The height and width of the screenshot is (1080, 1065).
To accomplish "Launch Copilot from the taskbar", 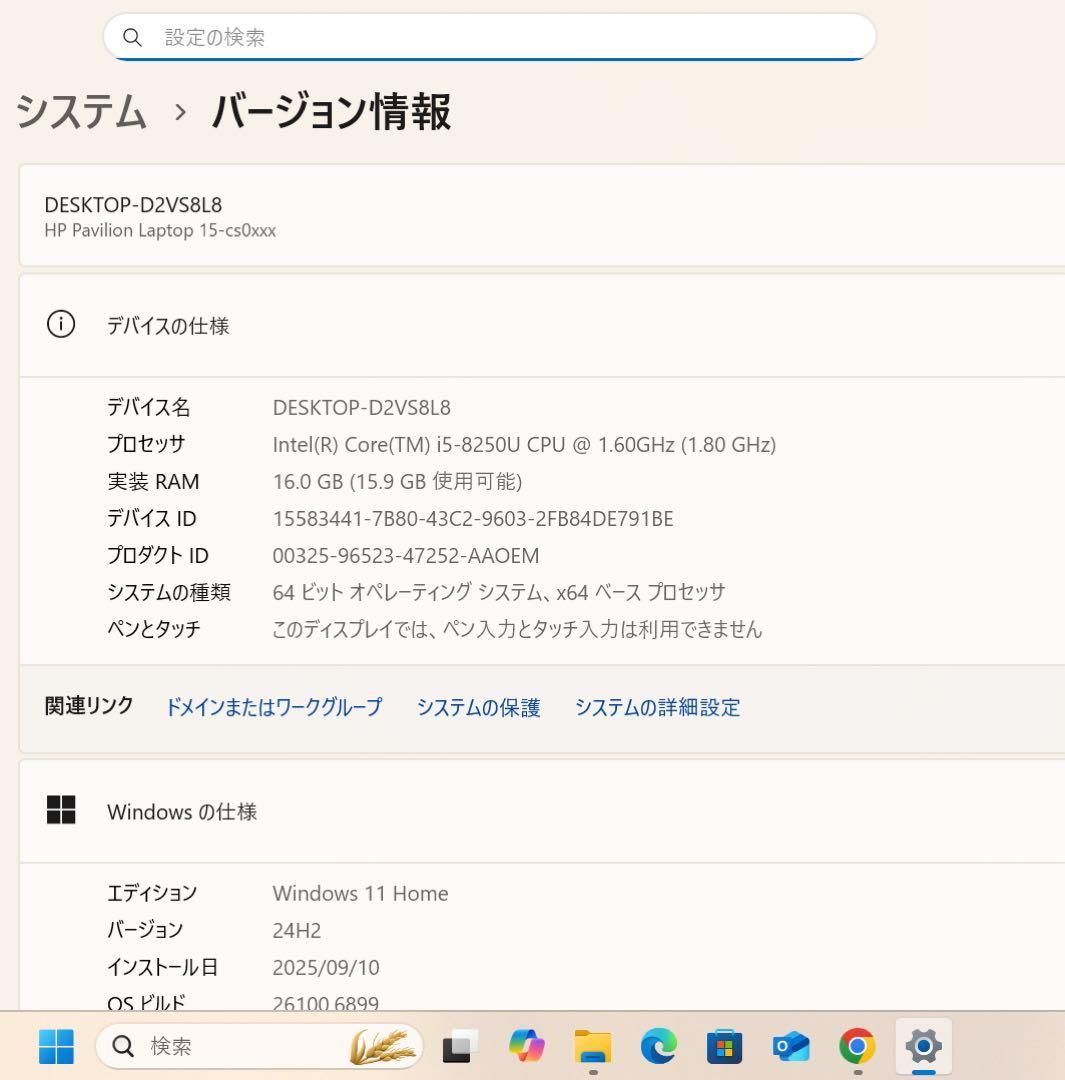I will pyautogui.click(x=525, y=1046).
